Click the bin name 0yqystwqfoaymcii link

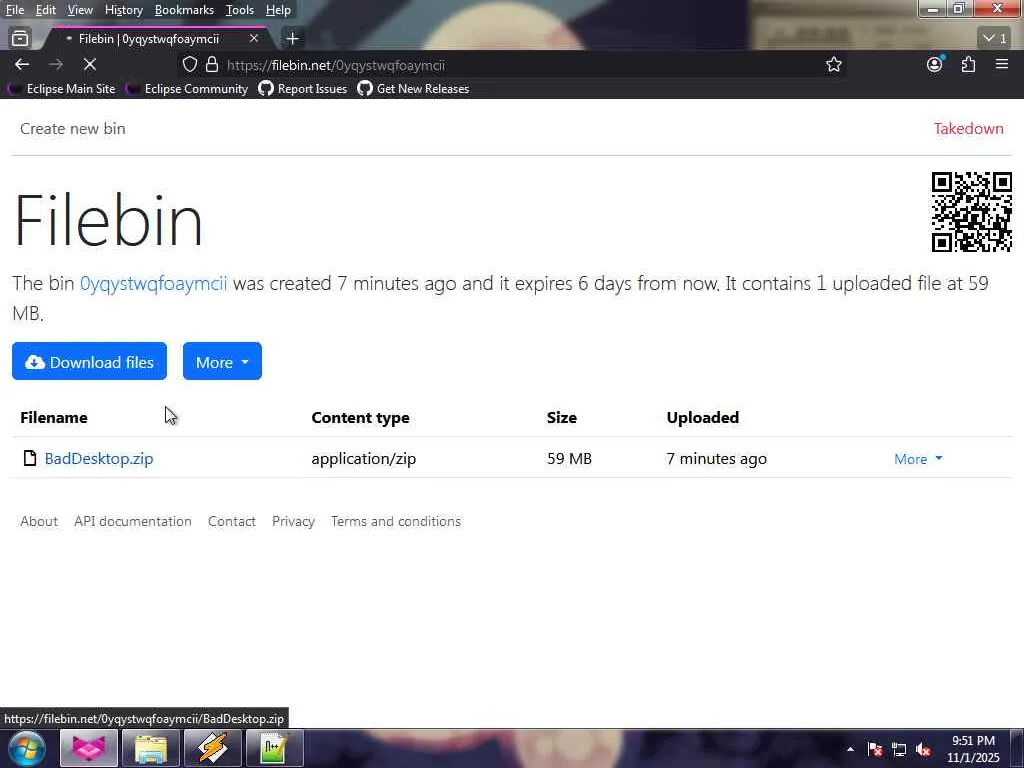pyautogui.click(x=153, y=283)
